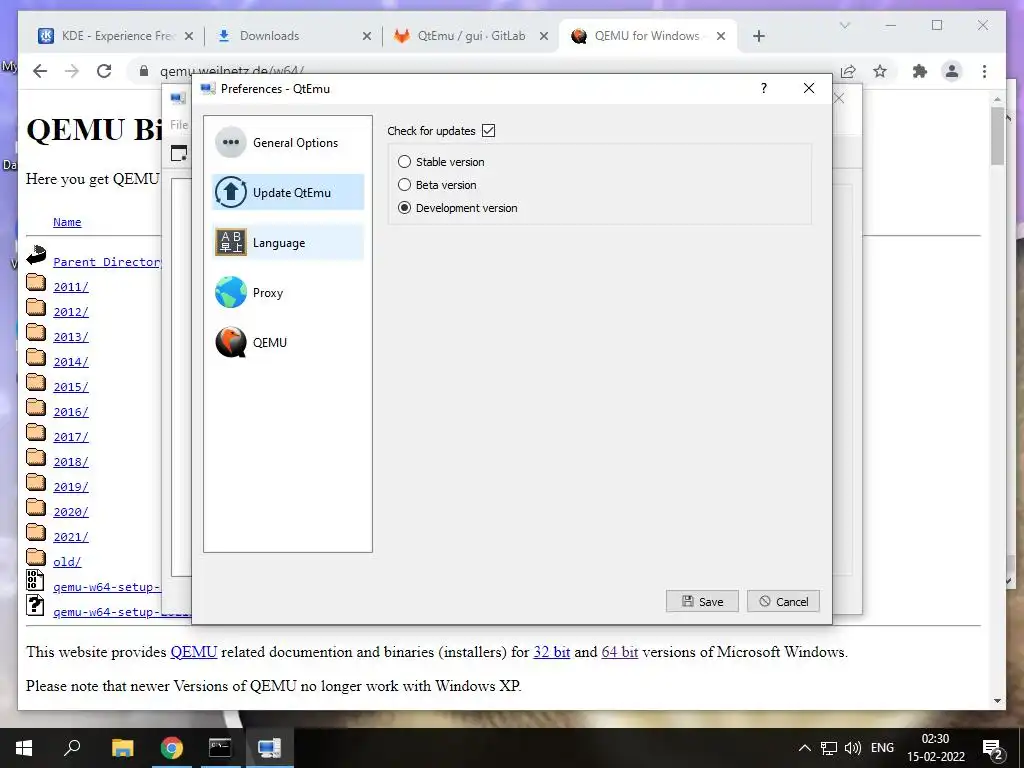The image size is (1024, 768).
Task: Click QtEmu taskbar icon
Action: [x=269, y=748]
